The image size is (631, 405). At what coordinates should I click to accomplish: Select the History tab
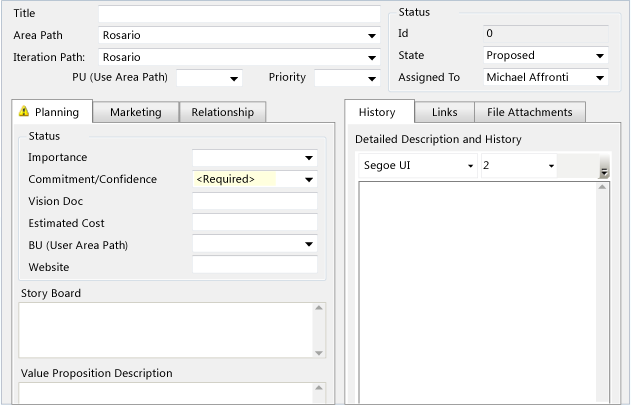(x=379, y=112)
